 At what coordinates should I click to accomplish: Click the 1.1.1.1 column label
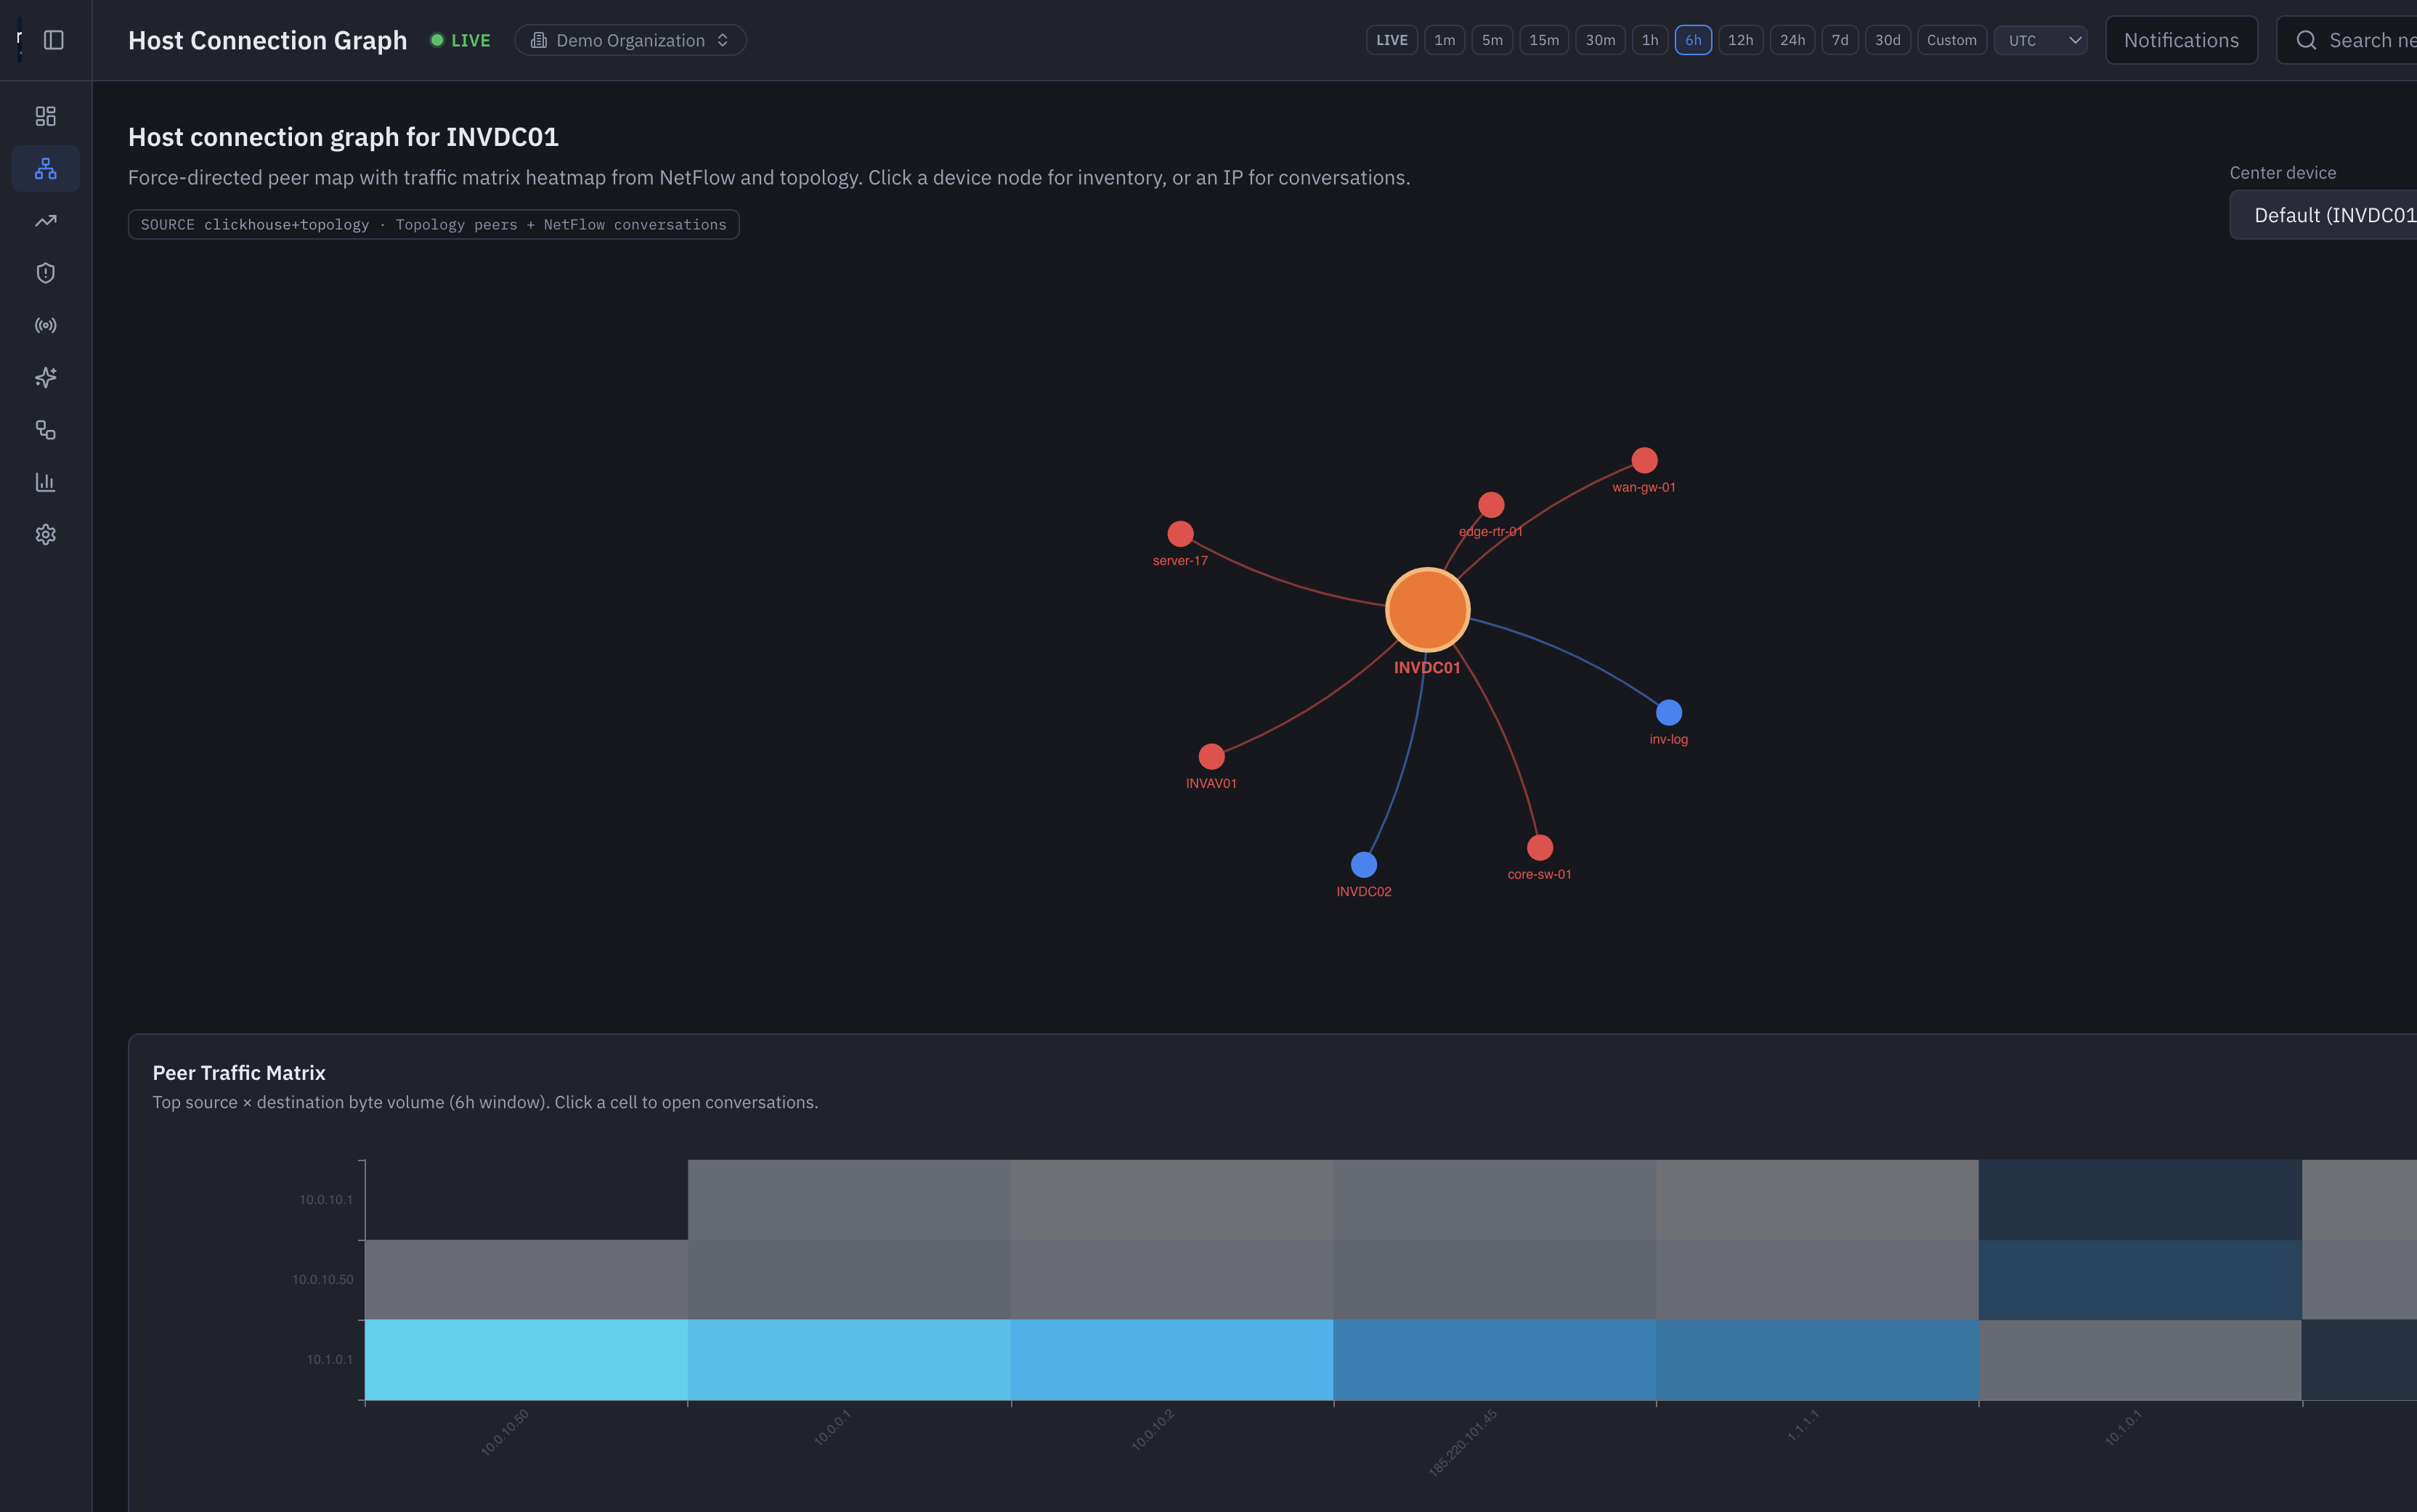pos(1803,1425)
